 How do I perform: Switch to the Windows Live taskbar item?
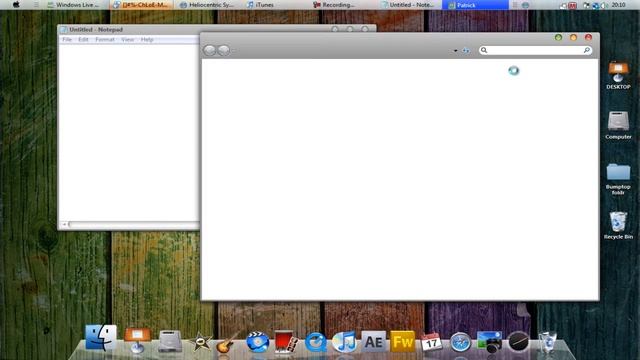tap(74, 5)
